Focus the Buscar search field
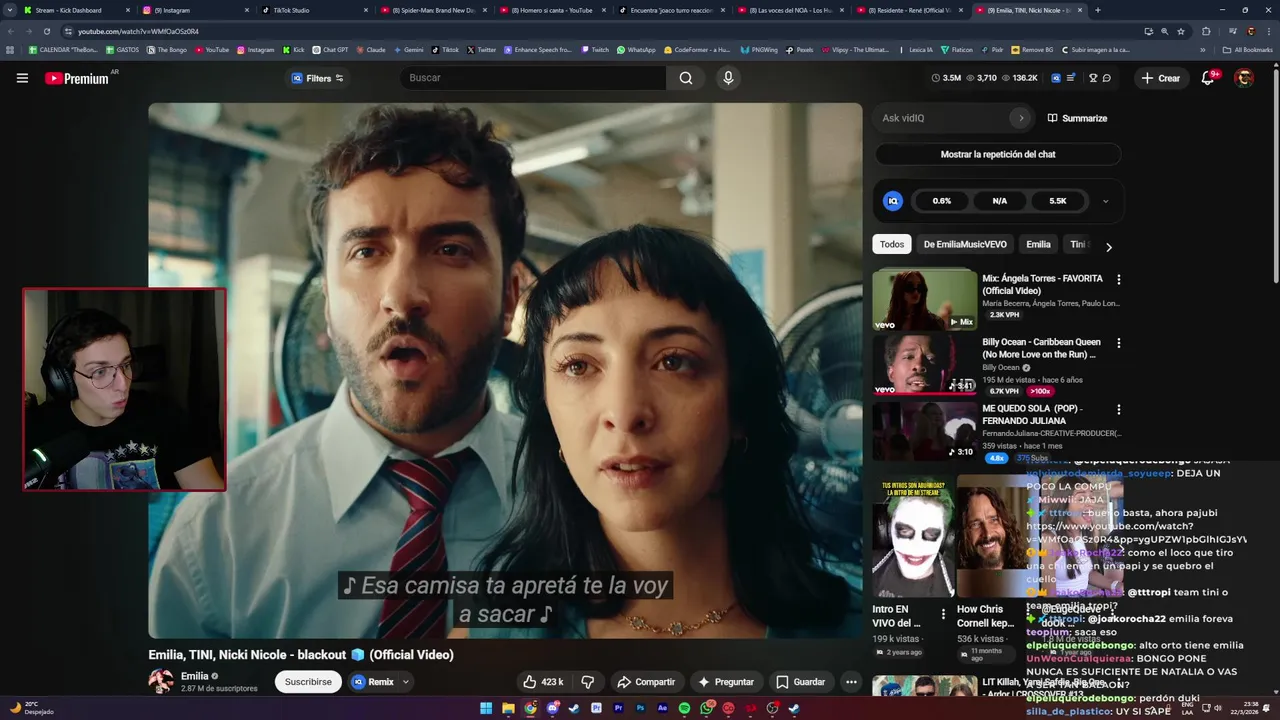Viewport: 1280px width, 720px height. [x=532, y=78]
